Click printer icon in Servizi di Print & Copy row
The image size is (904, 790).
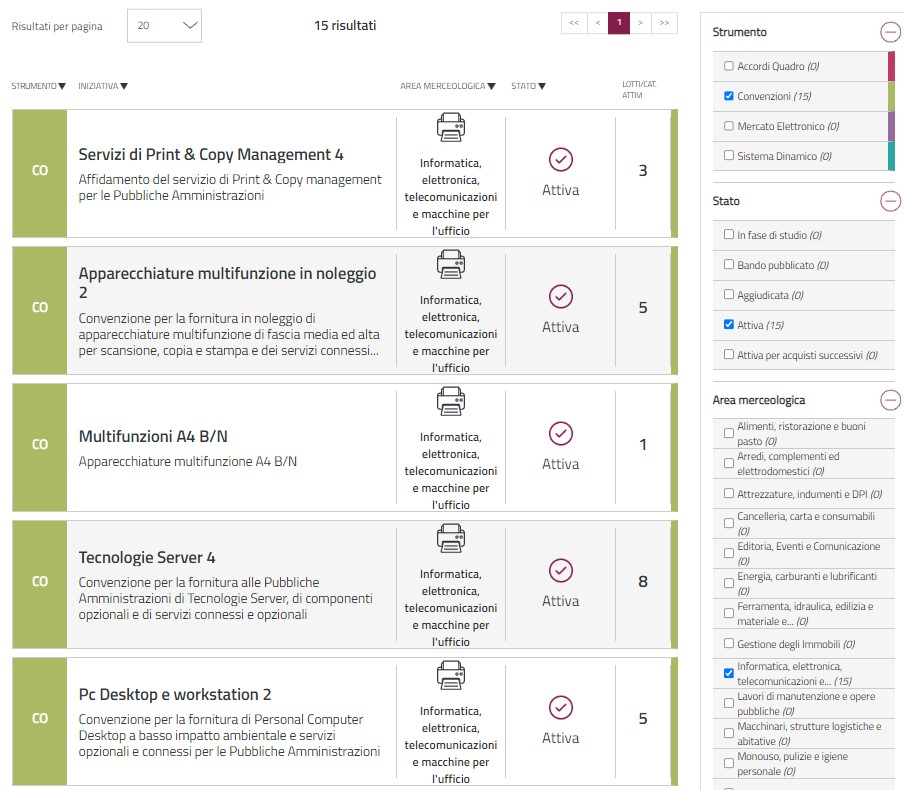tap(450, 128)
